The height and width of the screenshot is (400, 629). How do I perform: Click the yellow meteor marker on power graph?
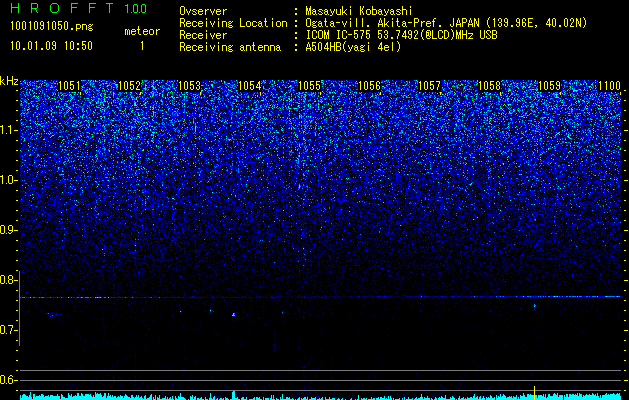[x=534, y=392]
